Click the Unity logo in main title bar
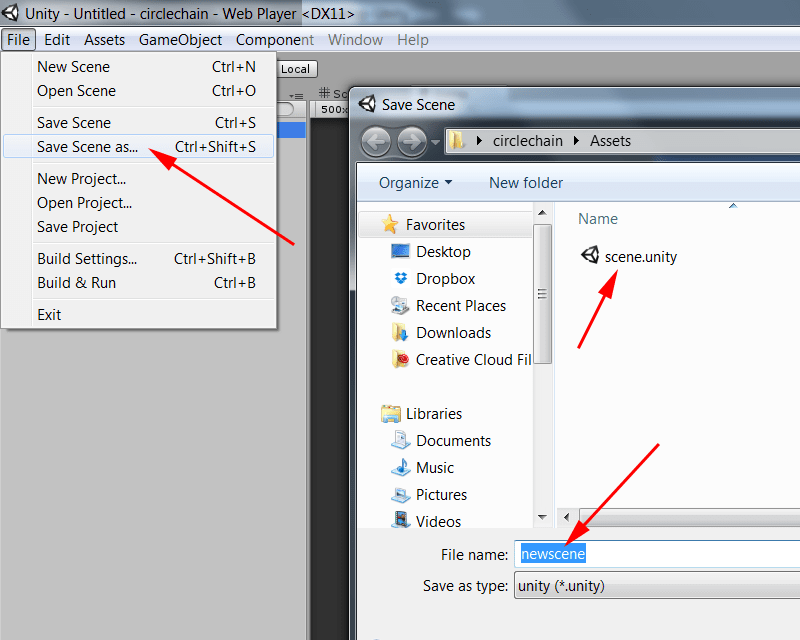Viewport: 800px width, 640px height. (10, 12)
